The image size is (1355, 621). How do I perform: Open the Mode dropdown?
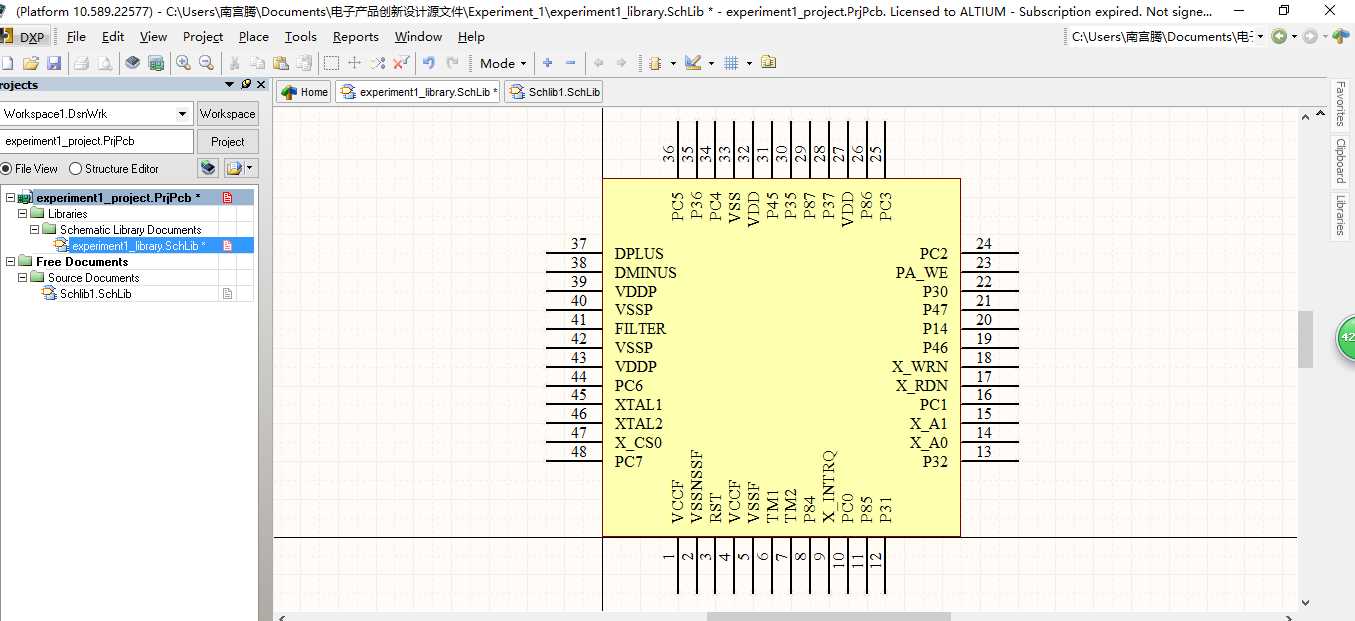503,63
